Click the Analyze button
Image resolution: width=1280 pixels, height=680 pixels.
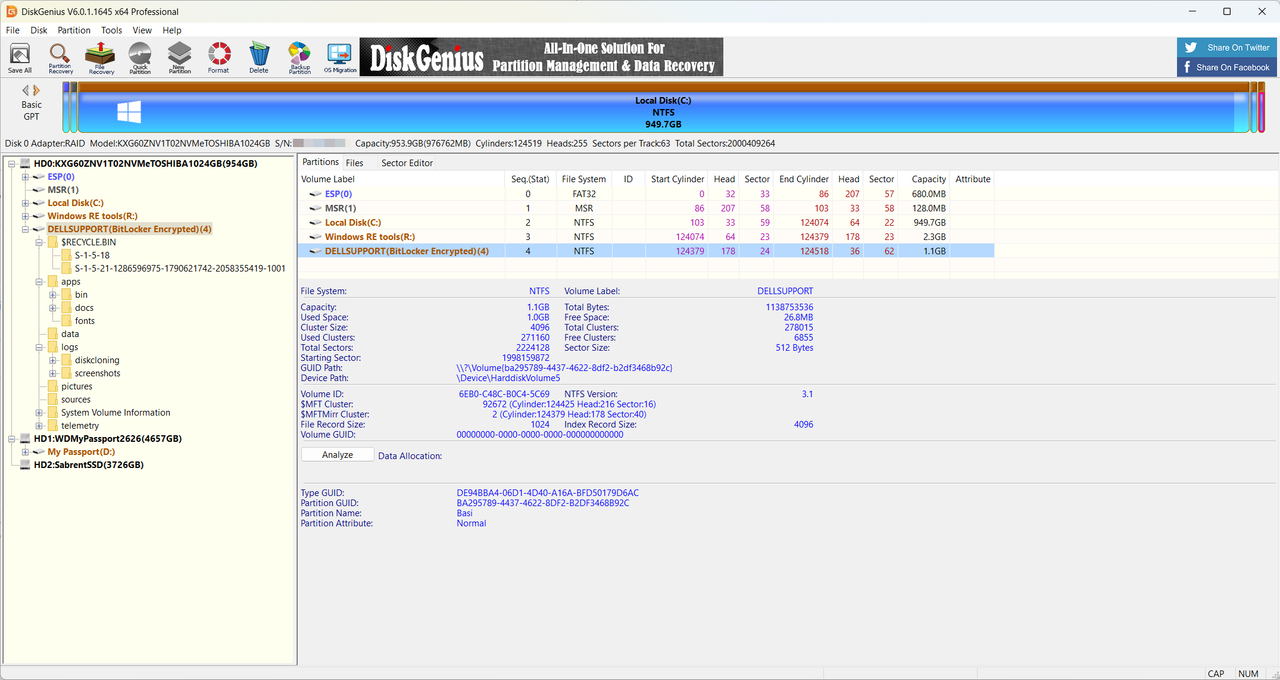click(x=337, y=455)
